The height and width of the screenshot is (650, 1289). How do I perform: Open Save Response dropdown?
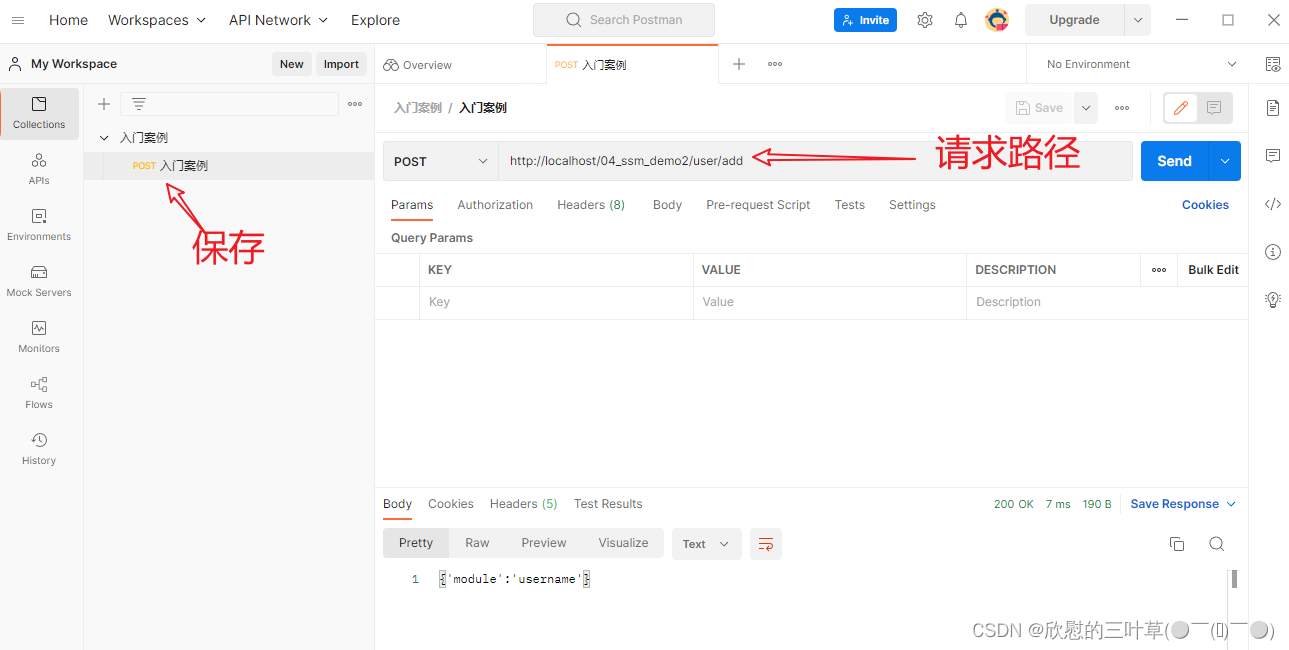1183,504
